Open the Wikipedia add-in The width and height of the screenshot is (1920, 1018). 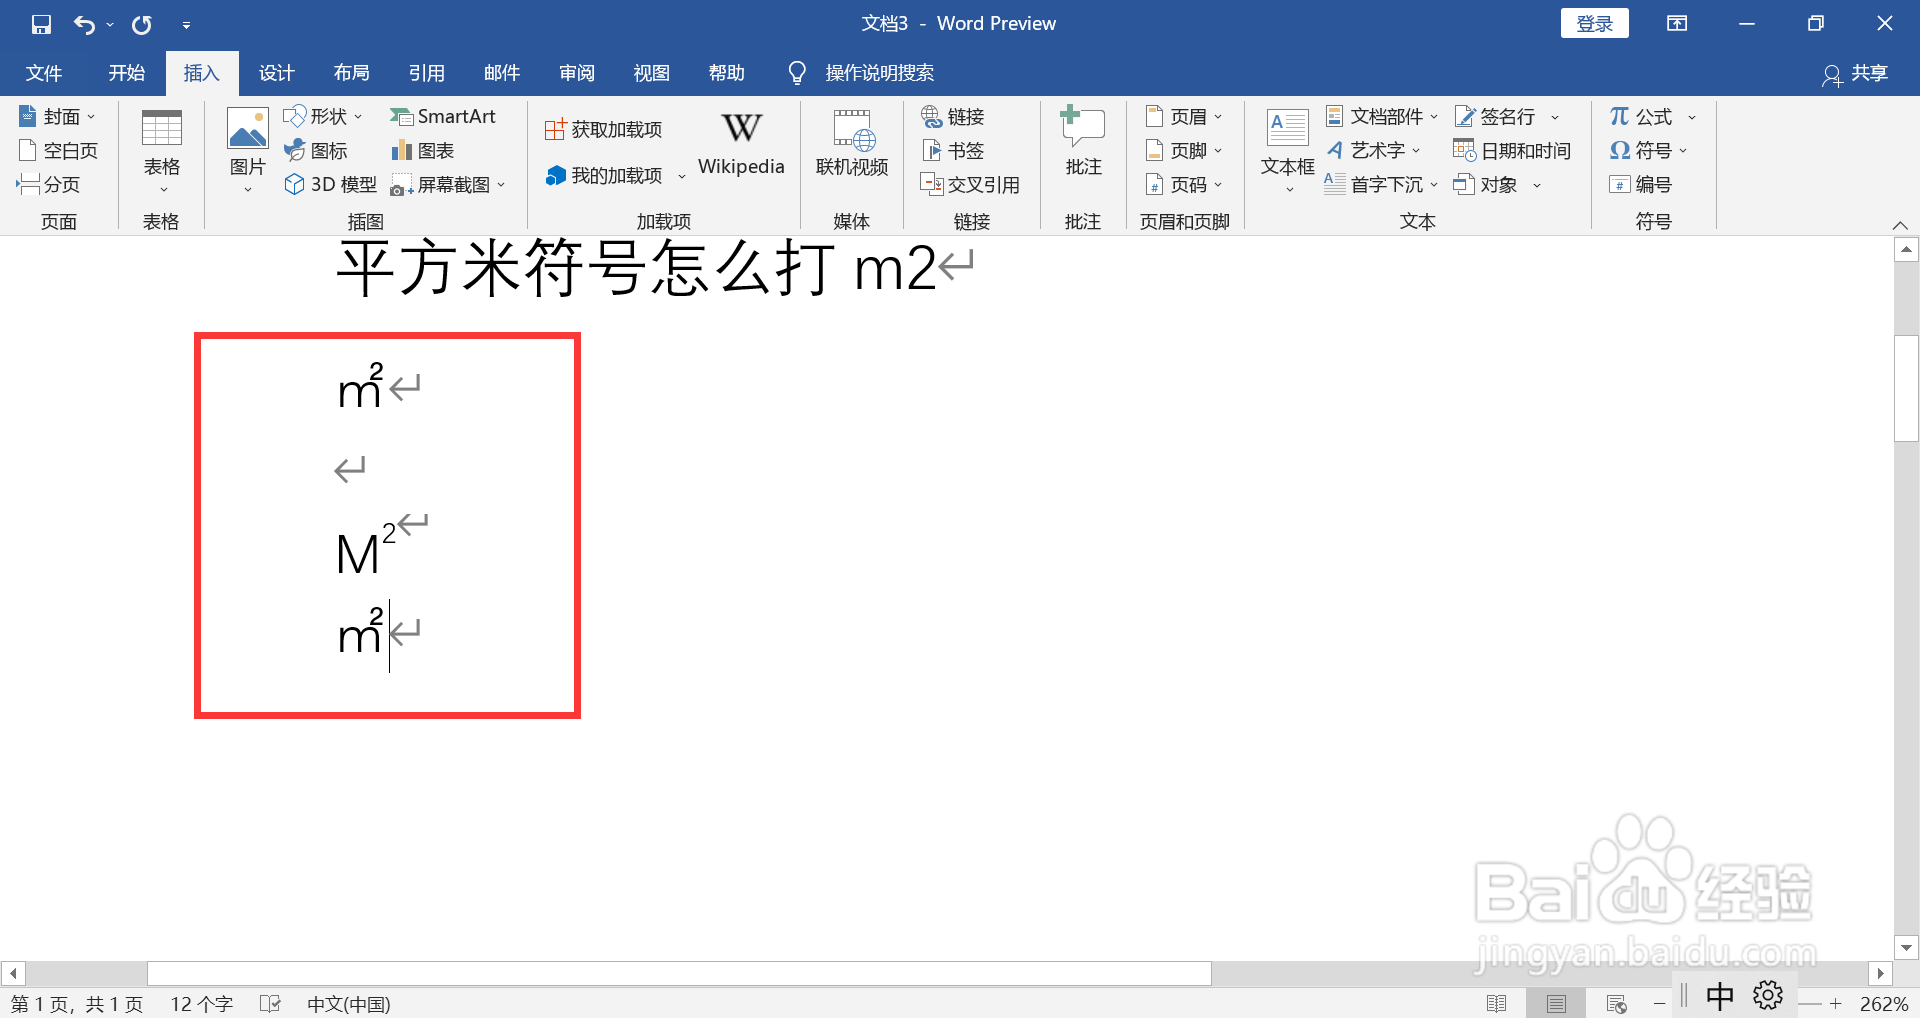(x=740, y=145)
